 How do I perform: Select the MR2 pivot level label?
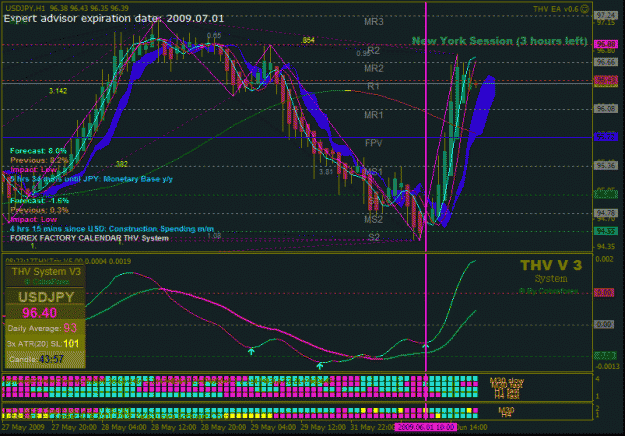tap(373, 68)
